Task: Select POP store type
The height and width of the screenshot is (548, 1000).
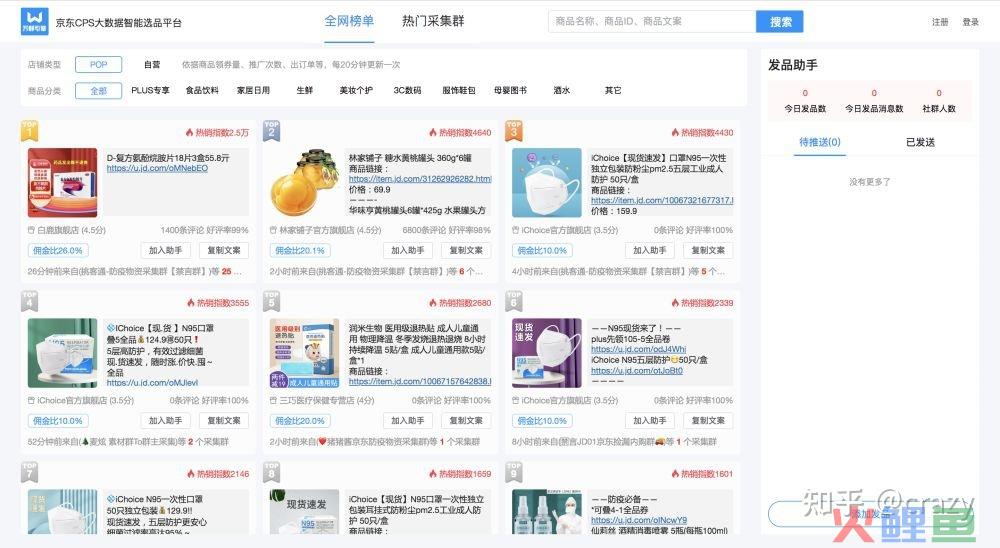Action: (99, 64)
